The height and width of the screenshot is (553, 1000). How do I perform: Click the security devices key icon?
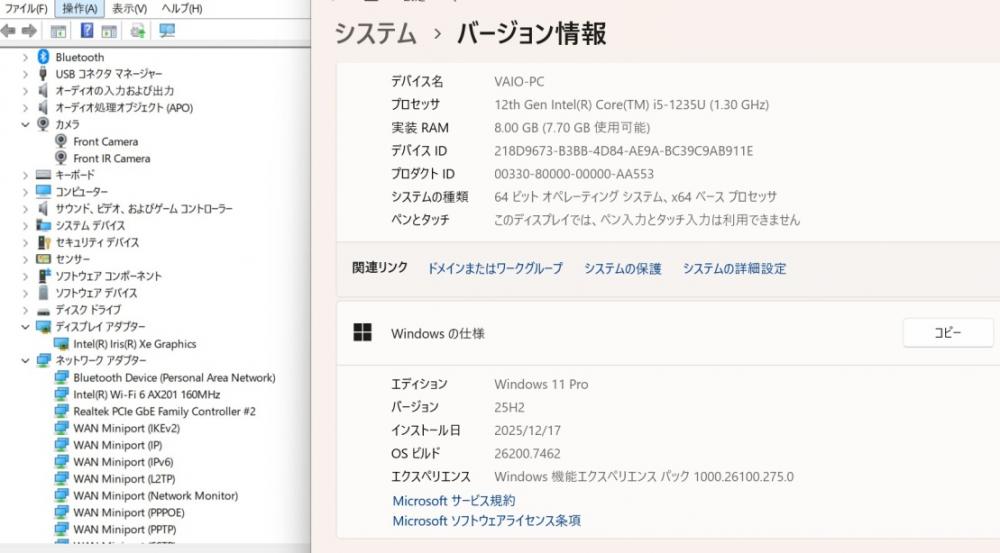44,242
